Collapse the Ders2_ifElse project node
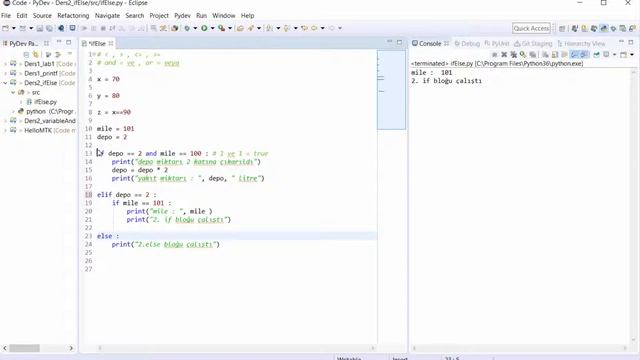640x360 pixels. (5, 83)
